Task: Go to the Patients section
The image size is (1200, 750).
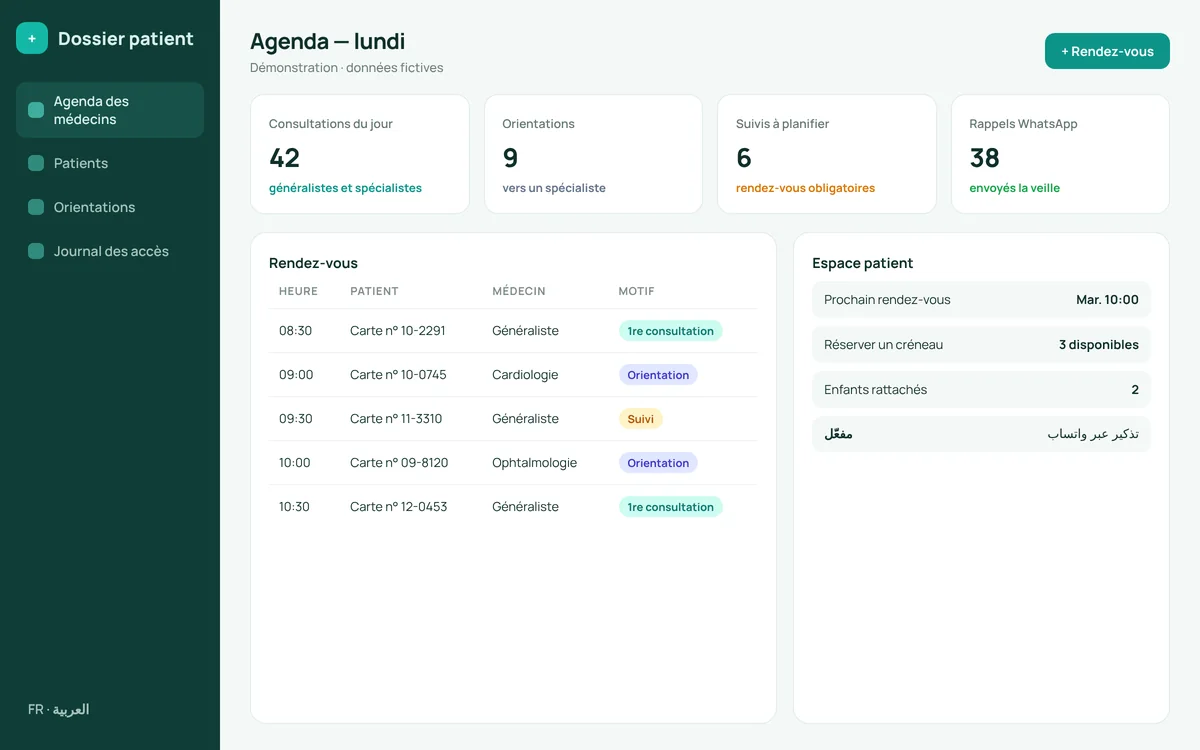Action: tap(110, 163)
